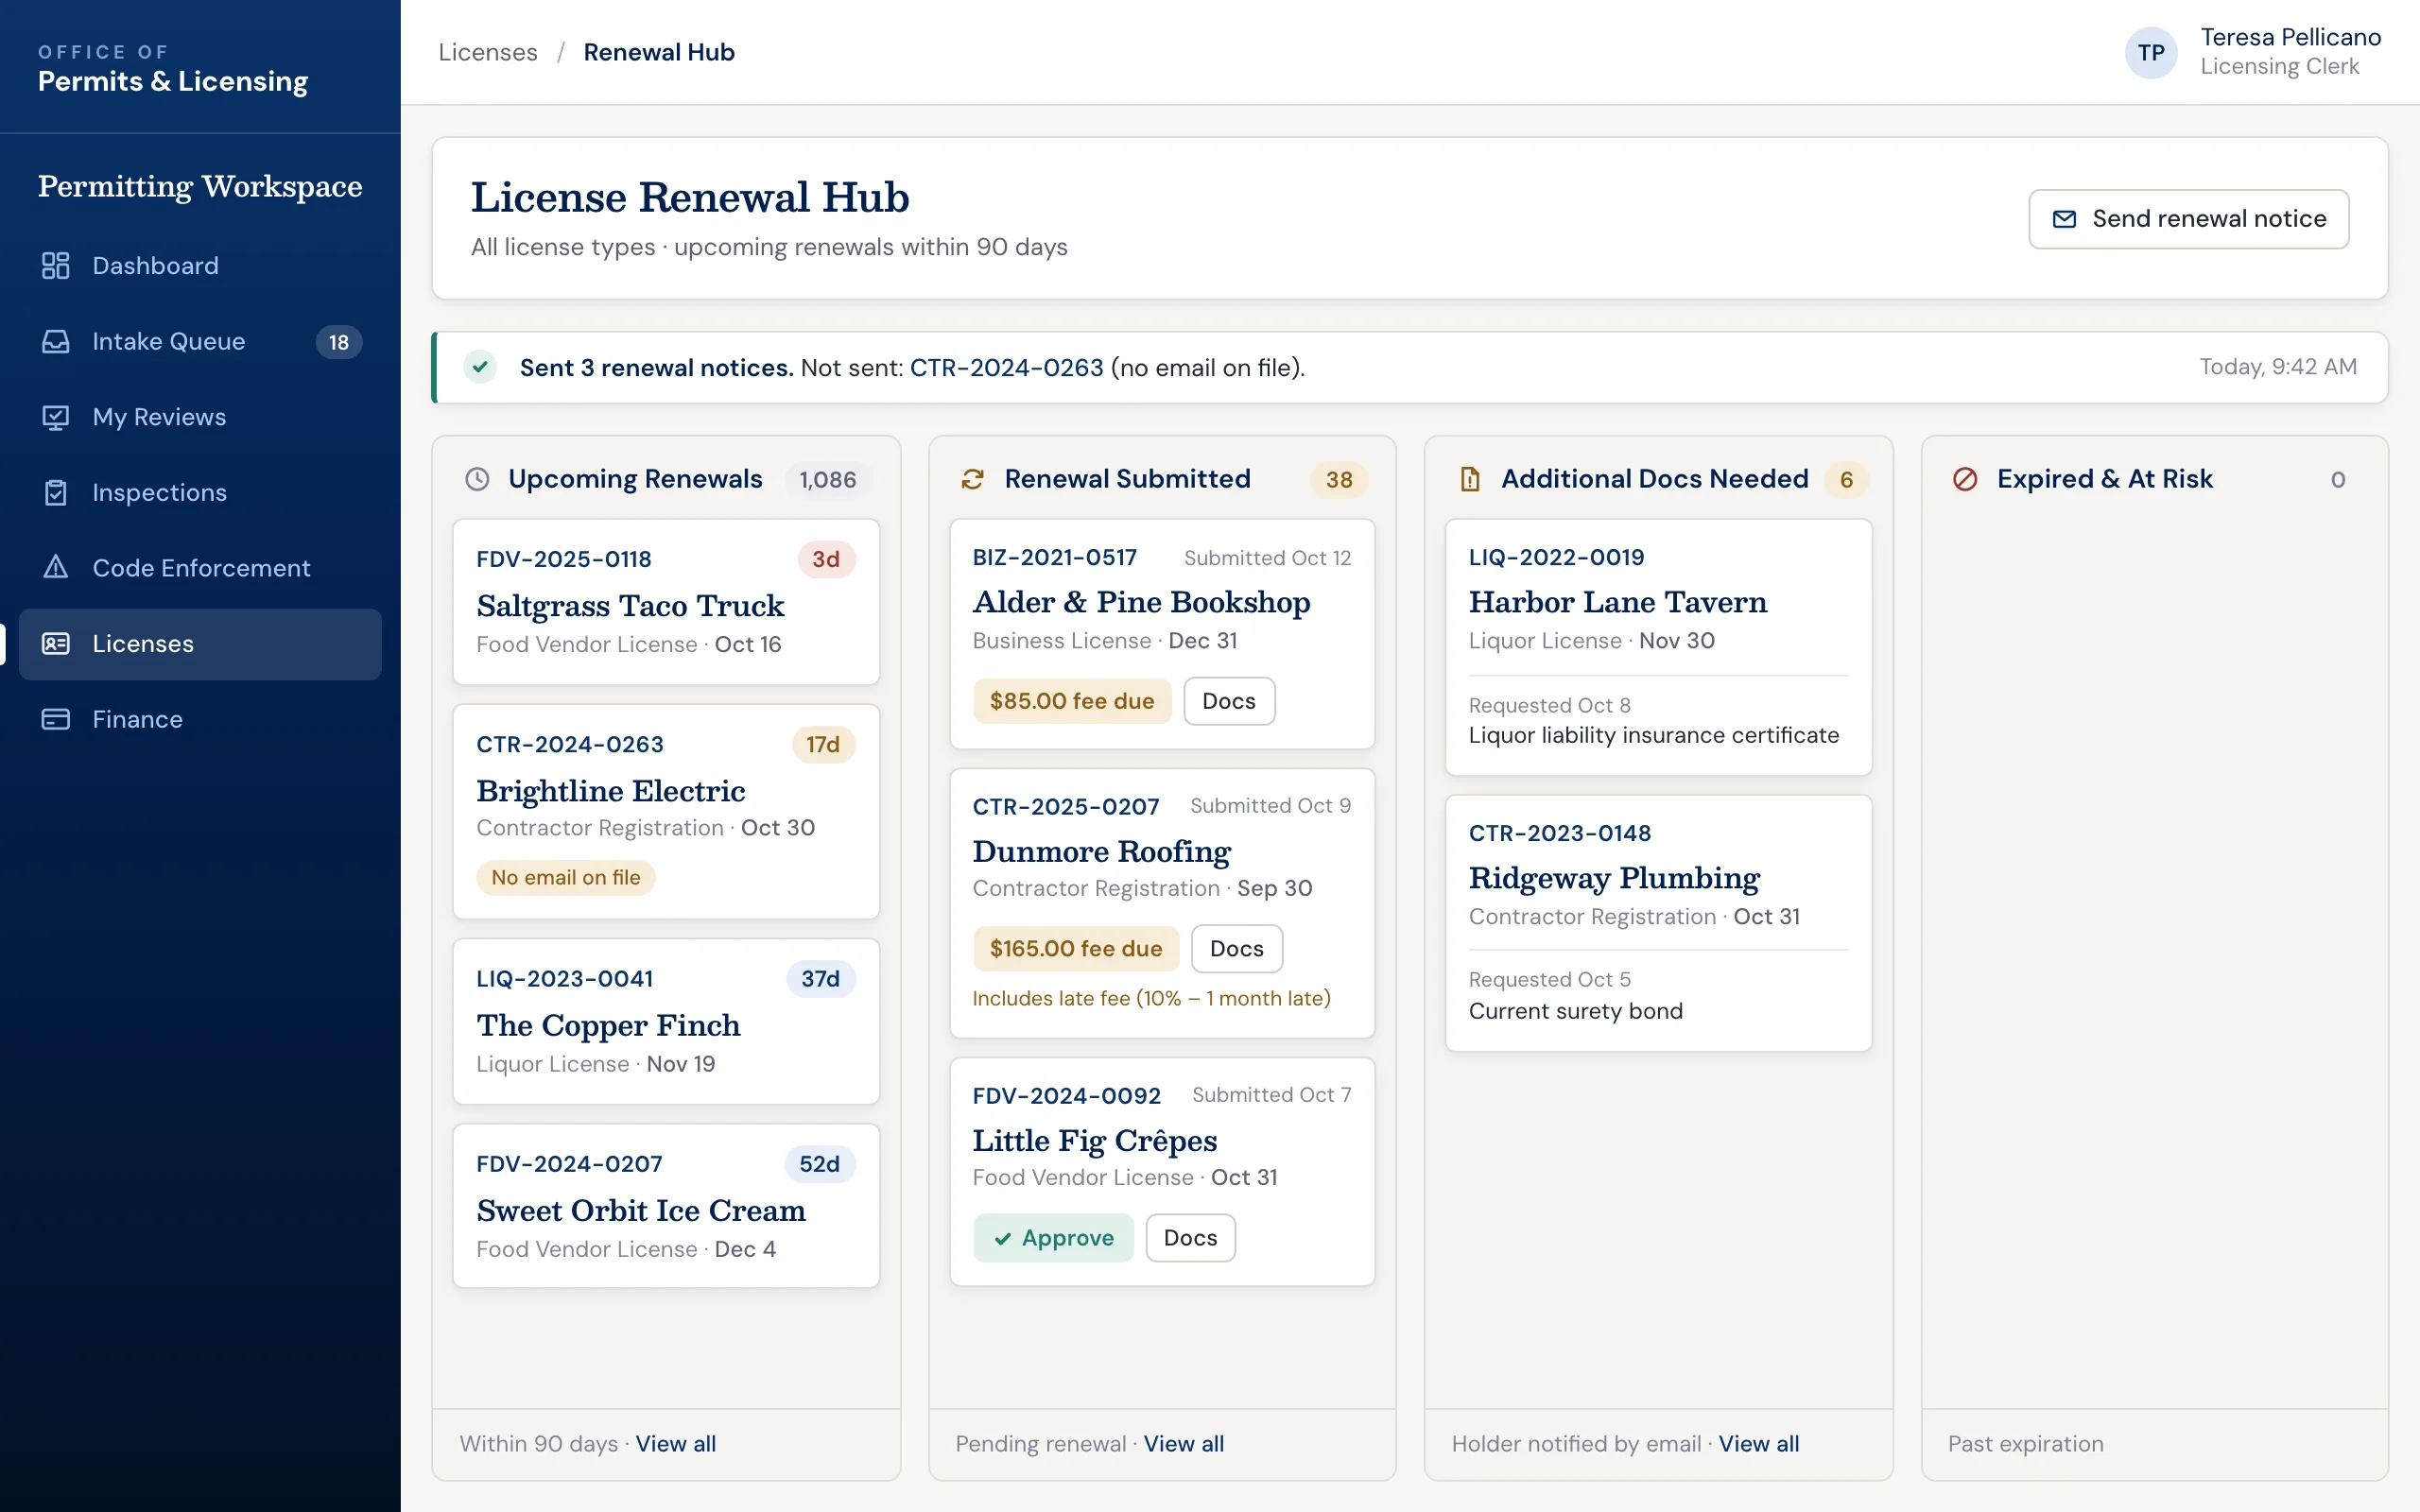Click the Intake Queue inbox icon
Screen dimensions: 2420x1512
[x=56, y=342]
